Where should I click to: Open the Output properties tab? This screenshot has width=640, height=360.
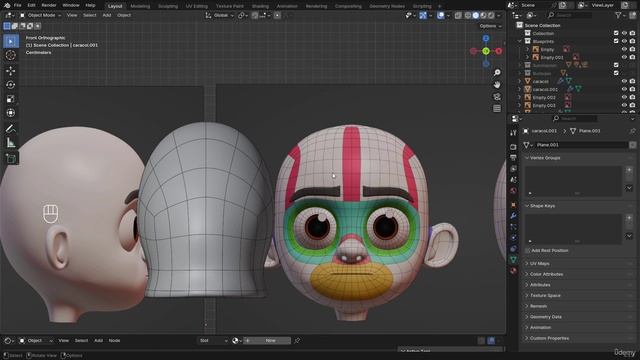coord(513,158)
